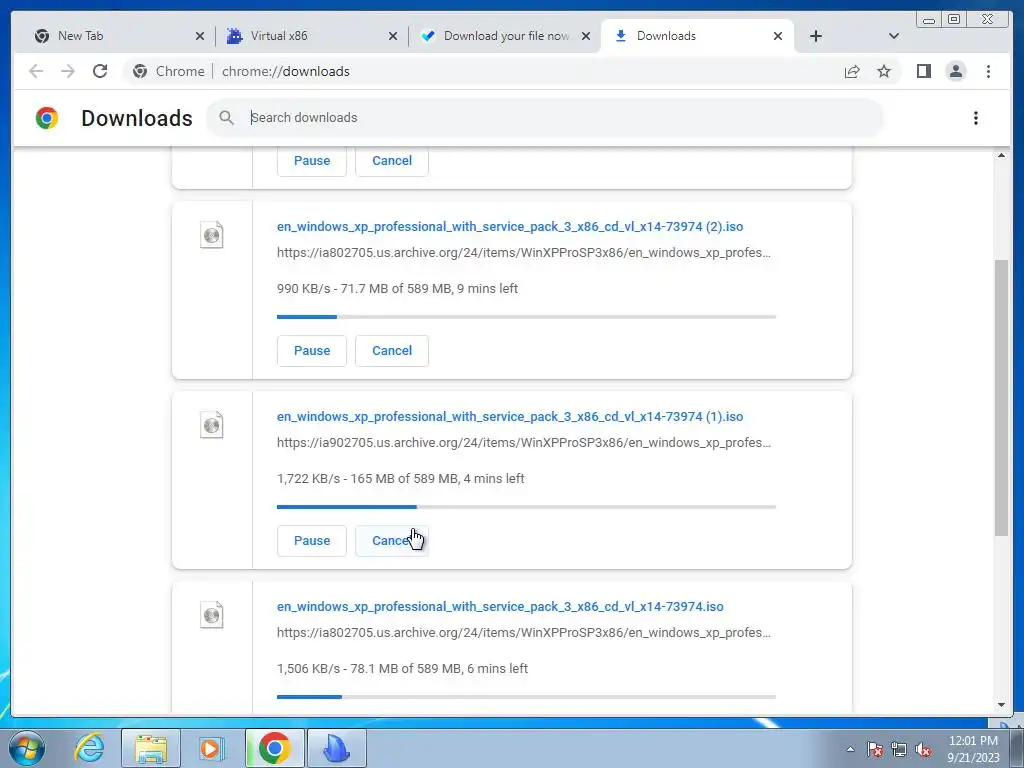
Task: Click the ia802705 source URL under (2).iso
Action: pos(524,253)
